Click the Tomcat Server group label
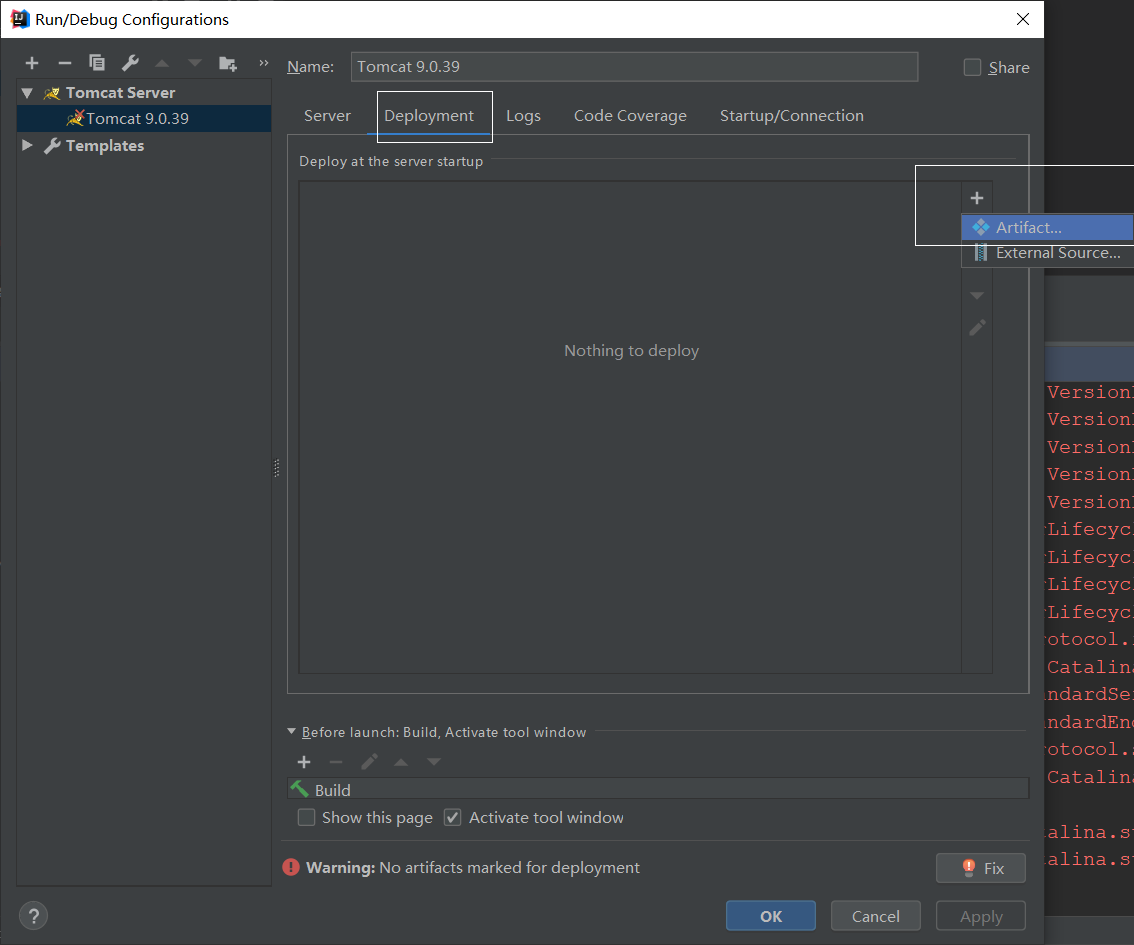The width and height of the screenshot is (1134, 945). (x=120, y=93)
